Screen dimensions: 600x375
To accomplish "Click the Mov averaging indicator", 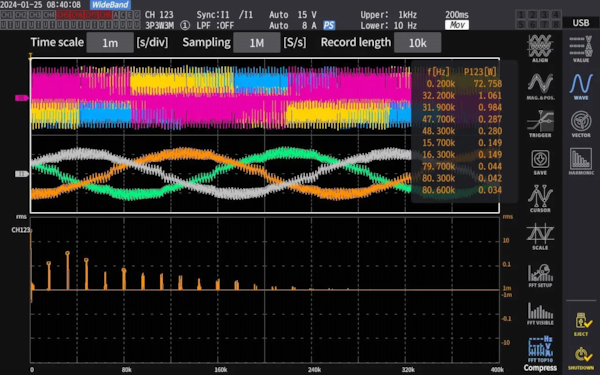I will (x=457, y=25).
